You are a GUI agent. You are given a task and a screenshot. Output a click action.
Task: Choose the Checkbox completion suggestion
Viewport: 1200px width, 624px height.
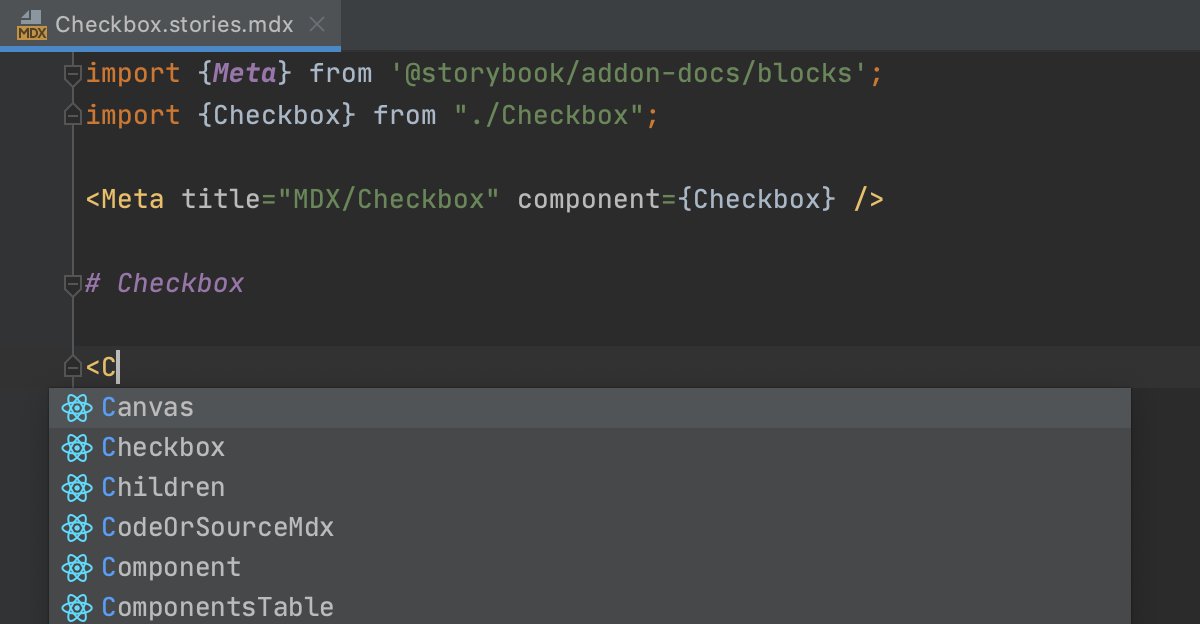coord(163,447)
